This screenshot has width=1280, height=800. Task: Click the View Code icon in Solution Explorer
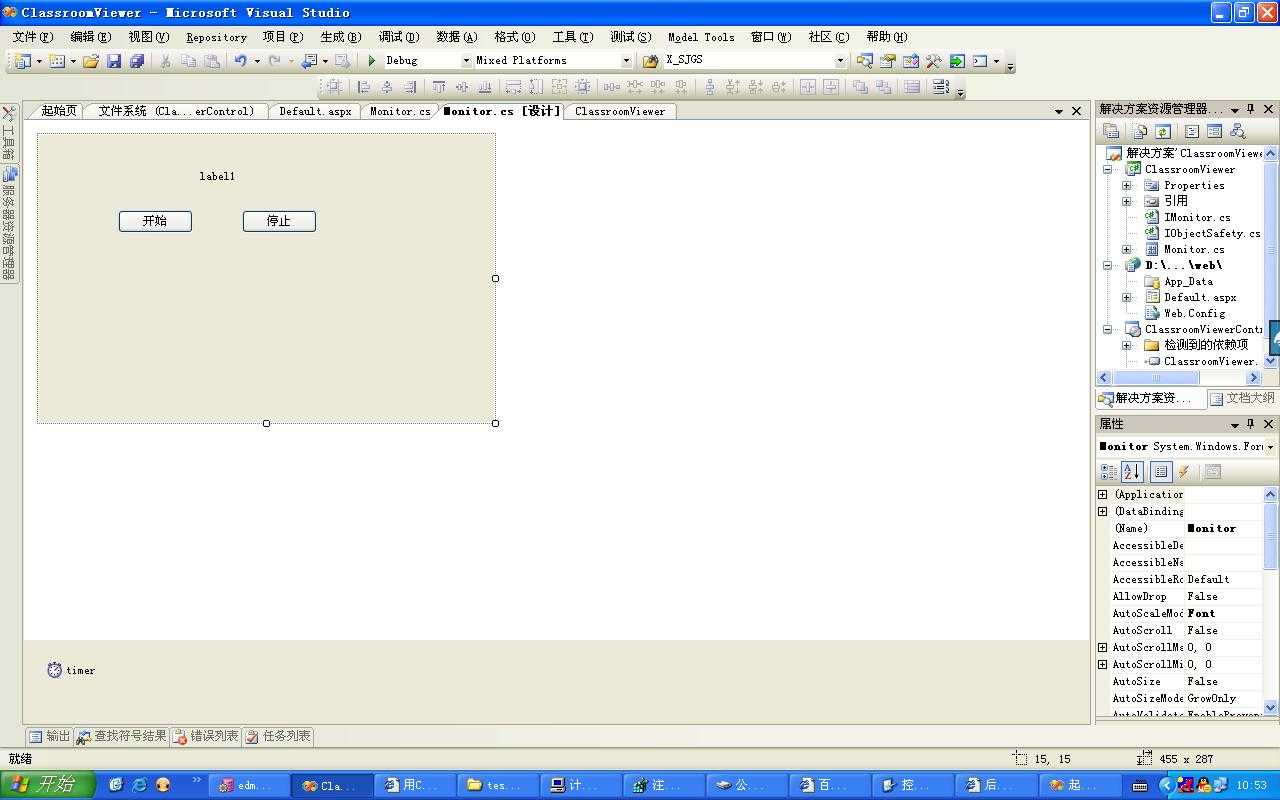click(x=1192, y=131)
